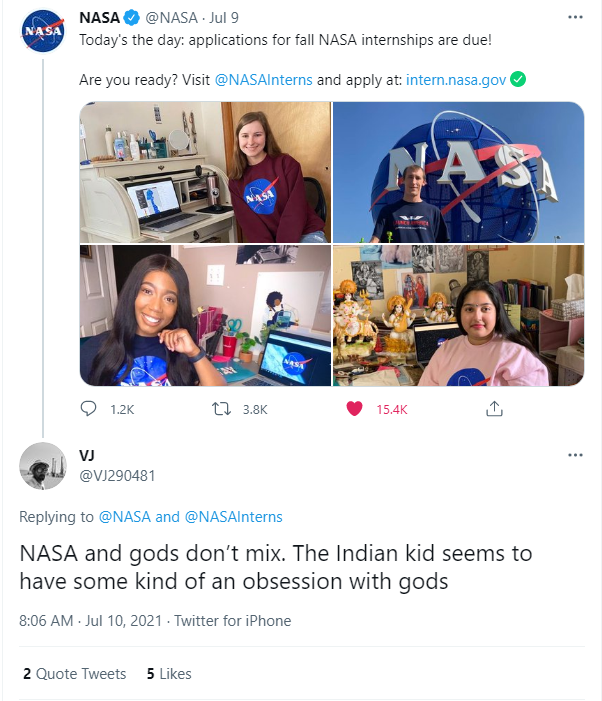The height and width of the screenshot is (701, 602).
Task: Open photo of man before NASA globe
Action: click(459, 172)
